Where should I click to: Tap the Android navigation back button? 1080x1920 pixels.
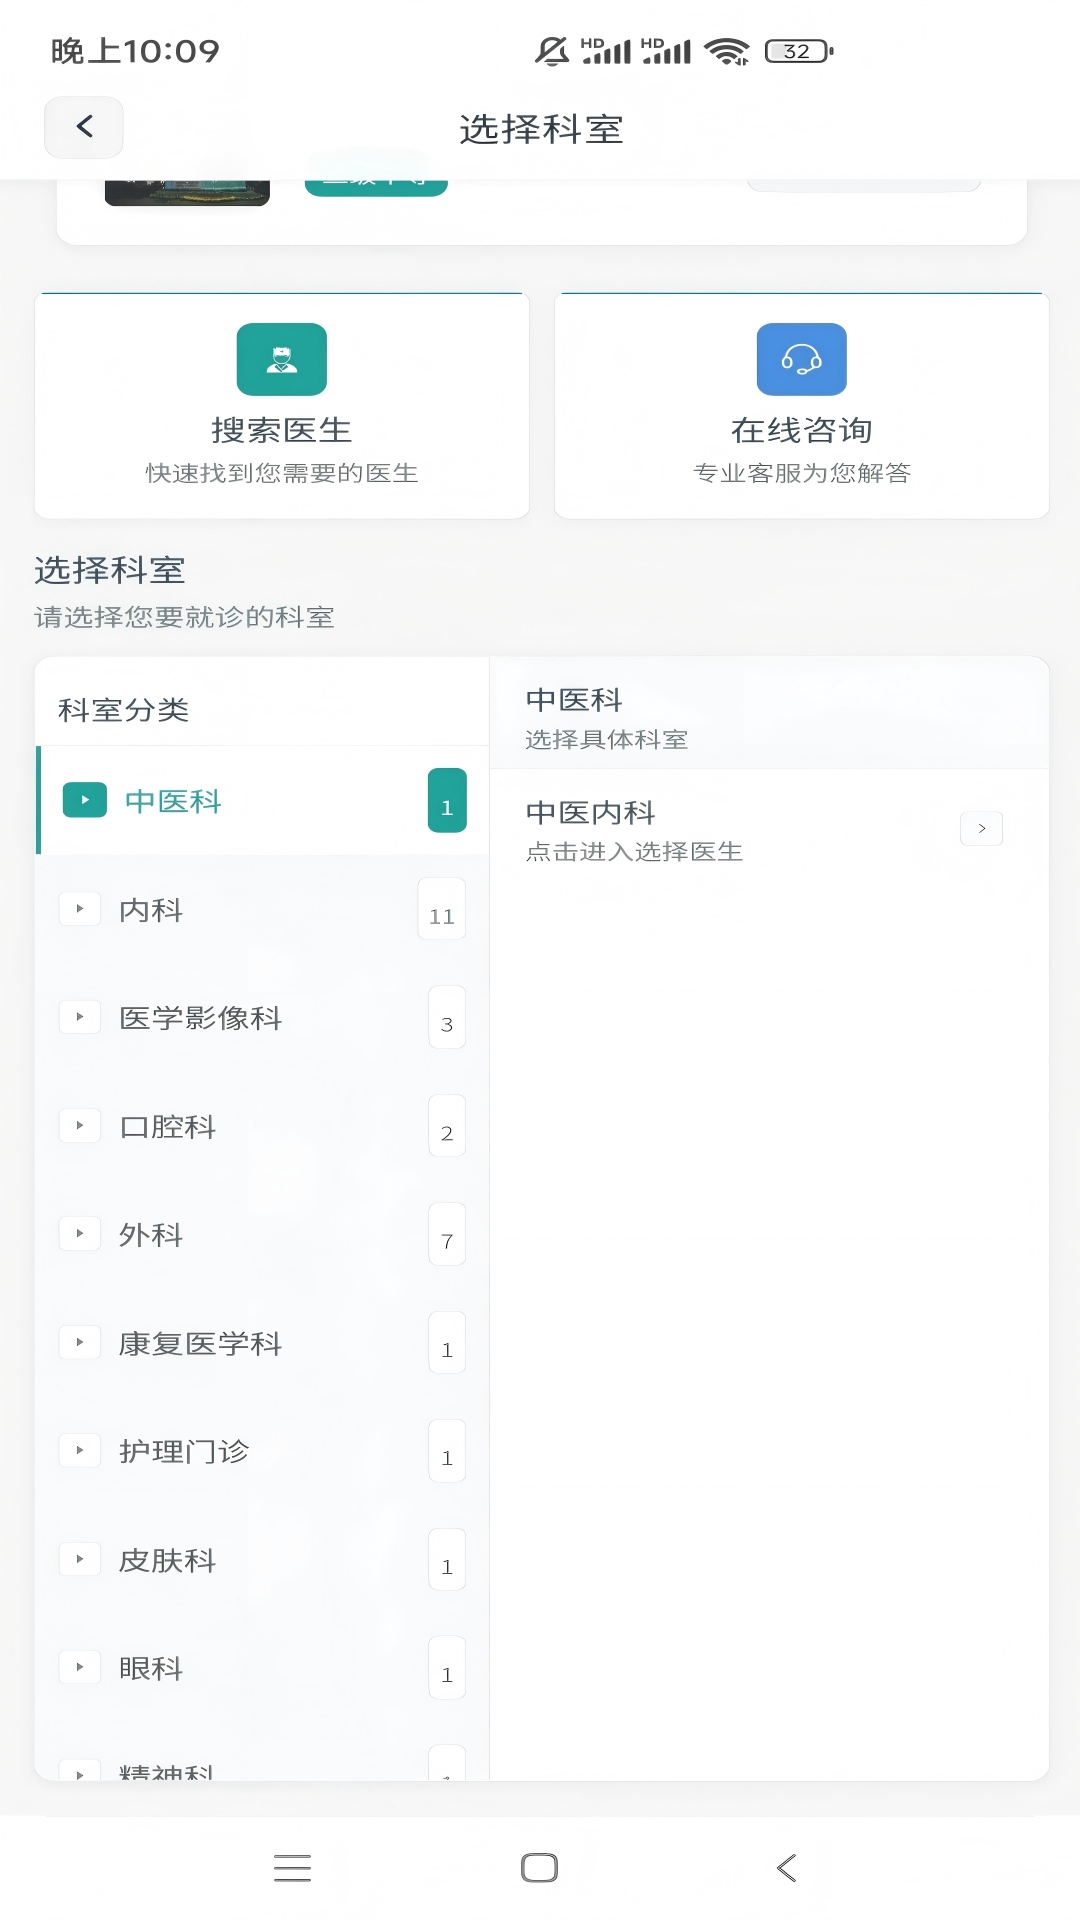pyautogui.click(x=787, y=1867)
